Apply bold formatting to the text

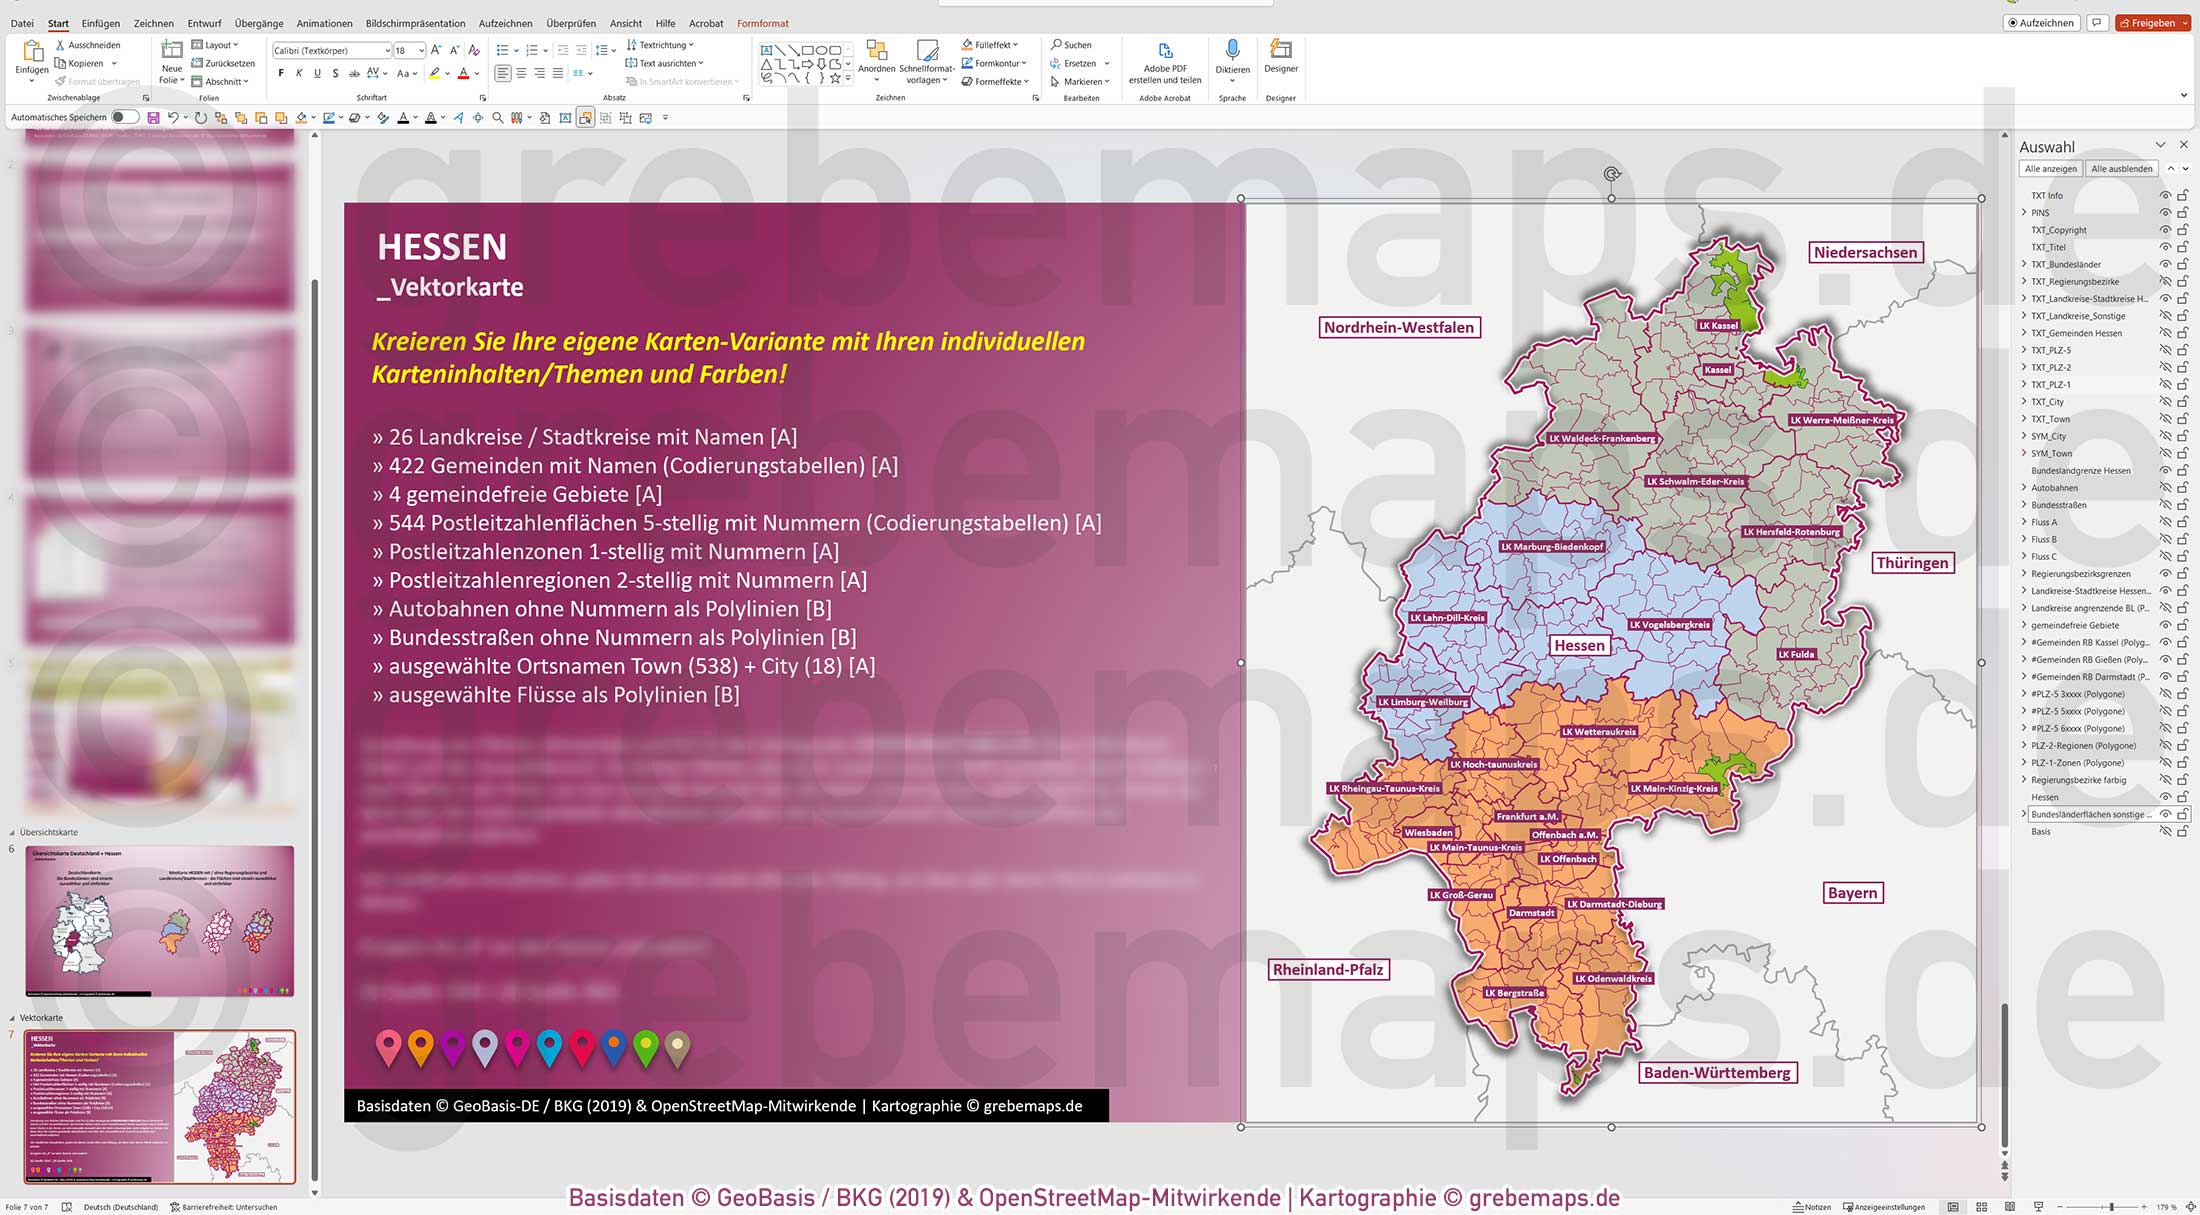[x=282, y=72]
